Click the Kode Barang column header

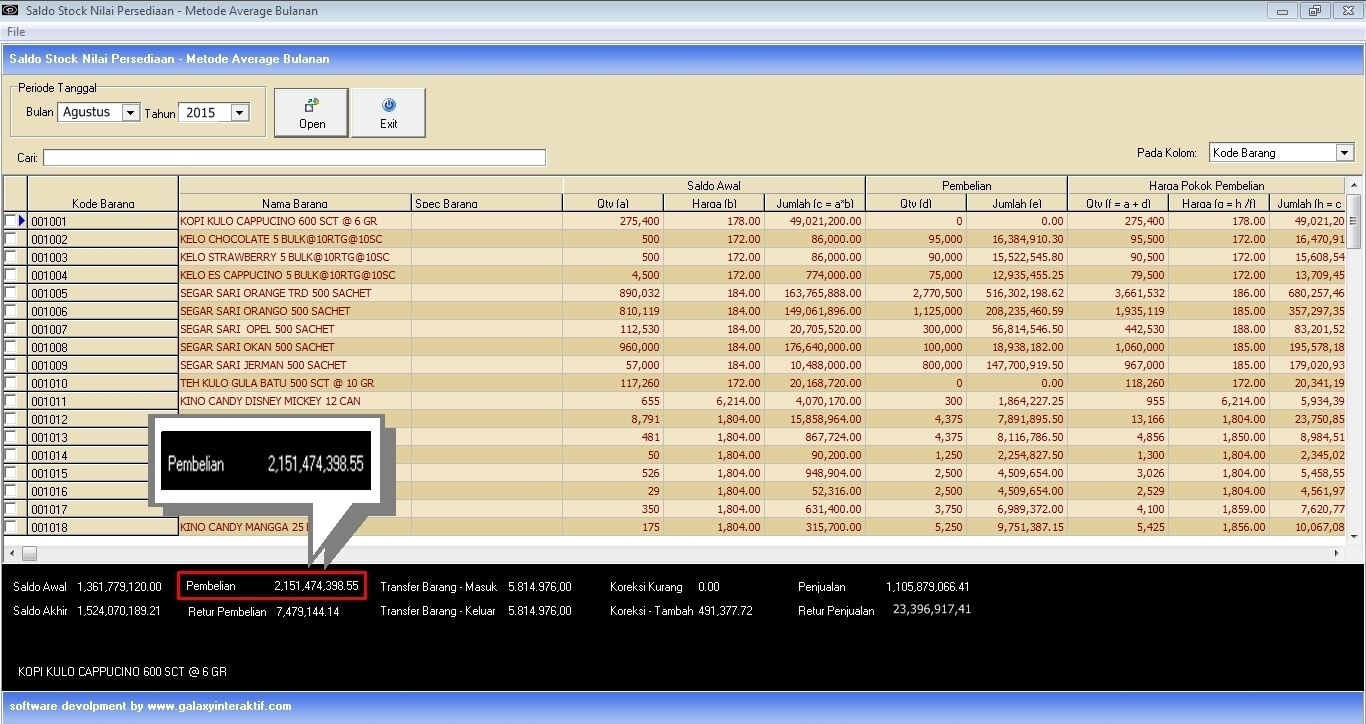[103, 203]
